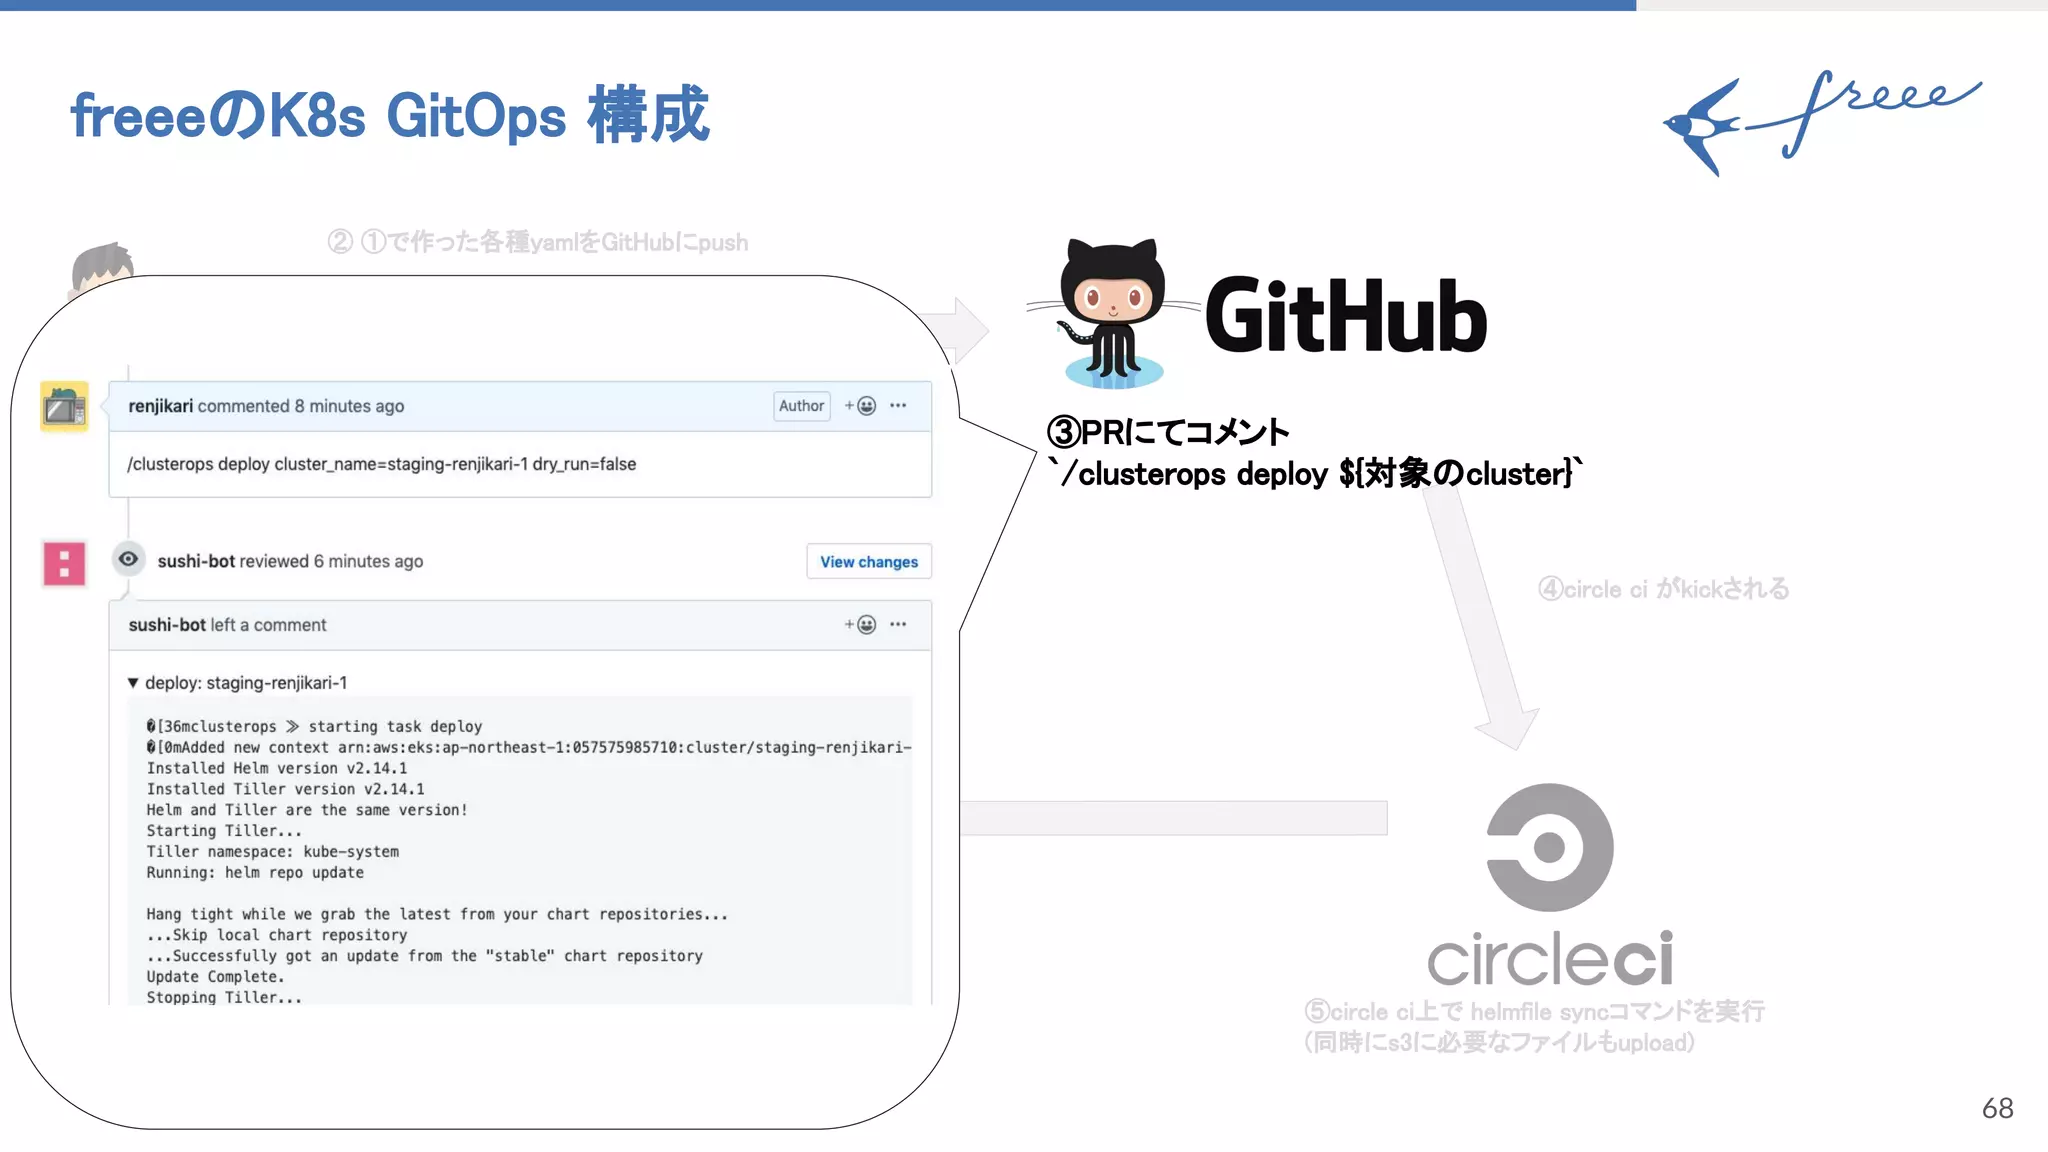This screenshot has width=2048, height=1152.
Task: Open renjikari username link in comment header
Action: (160, 406)
